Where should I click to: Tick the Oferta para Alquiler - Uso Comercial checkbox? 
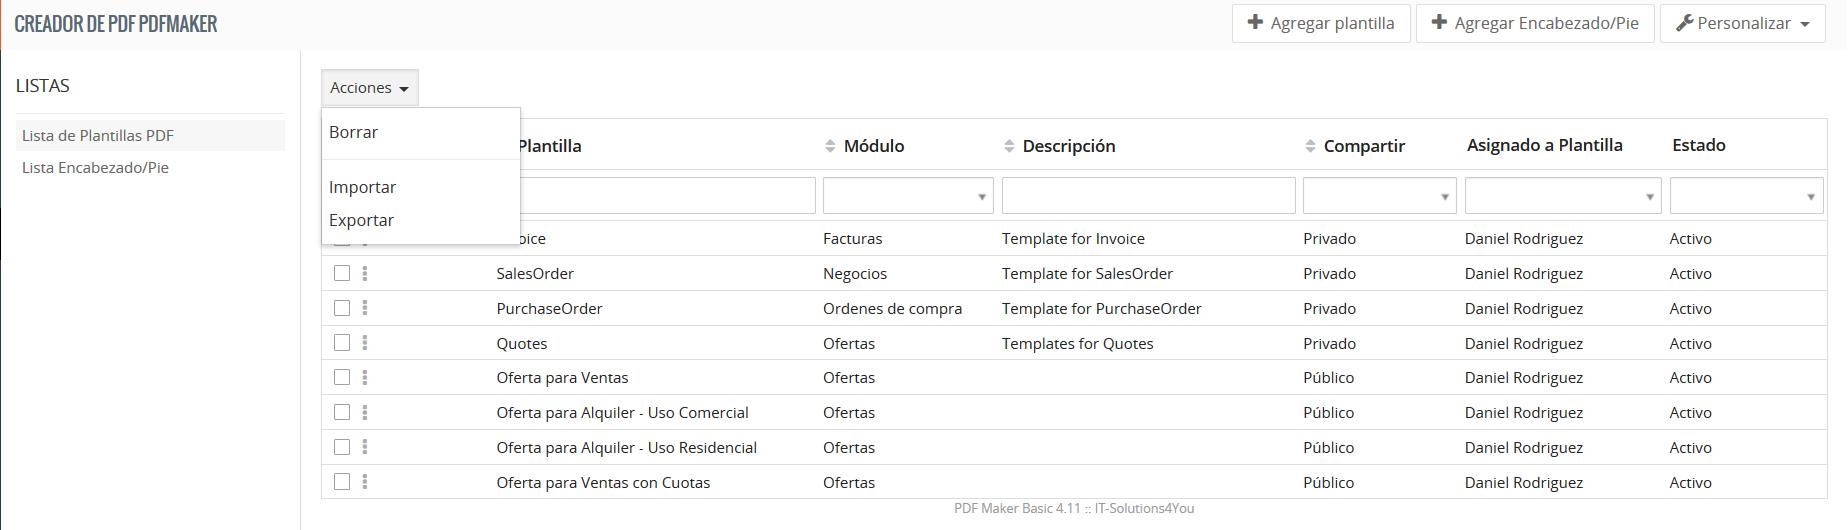tap(342, 412)
